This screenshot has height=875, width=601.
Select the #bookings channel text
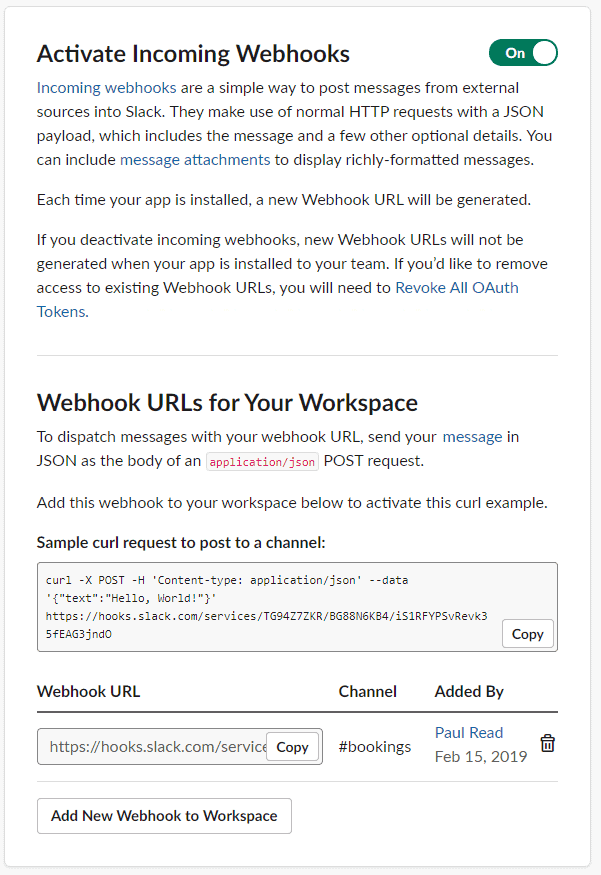[x=374, y=747]
